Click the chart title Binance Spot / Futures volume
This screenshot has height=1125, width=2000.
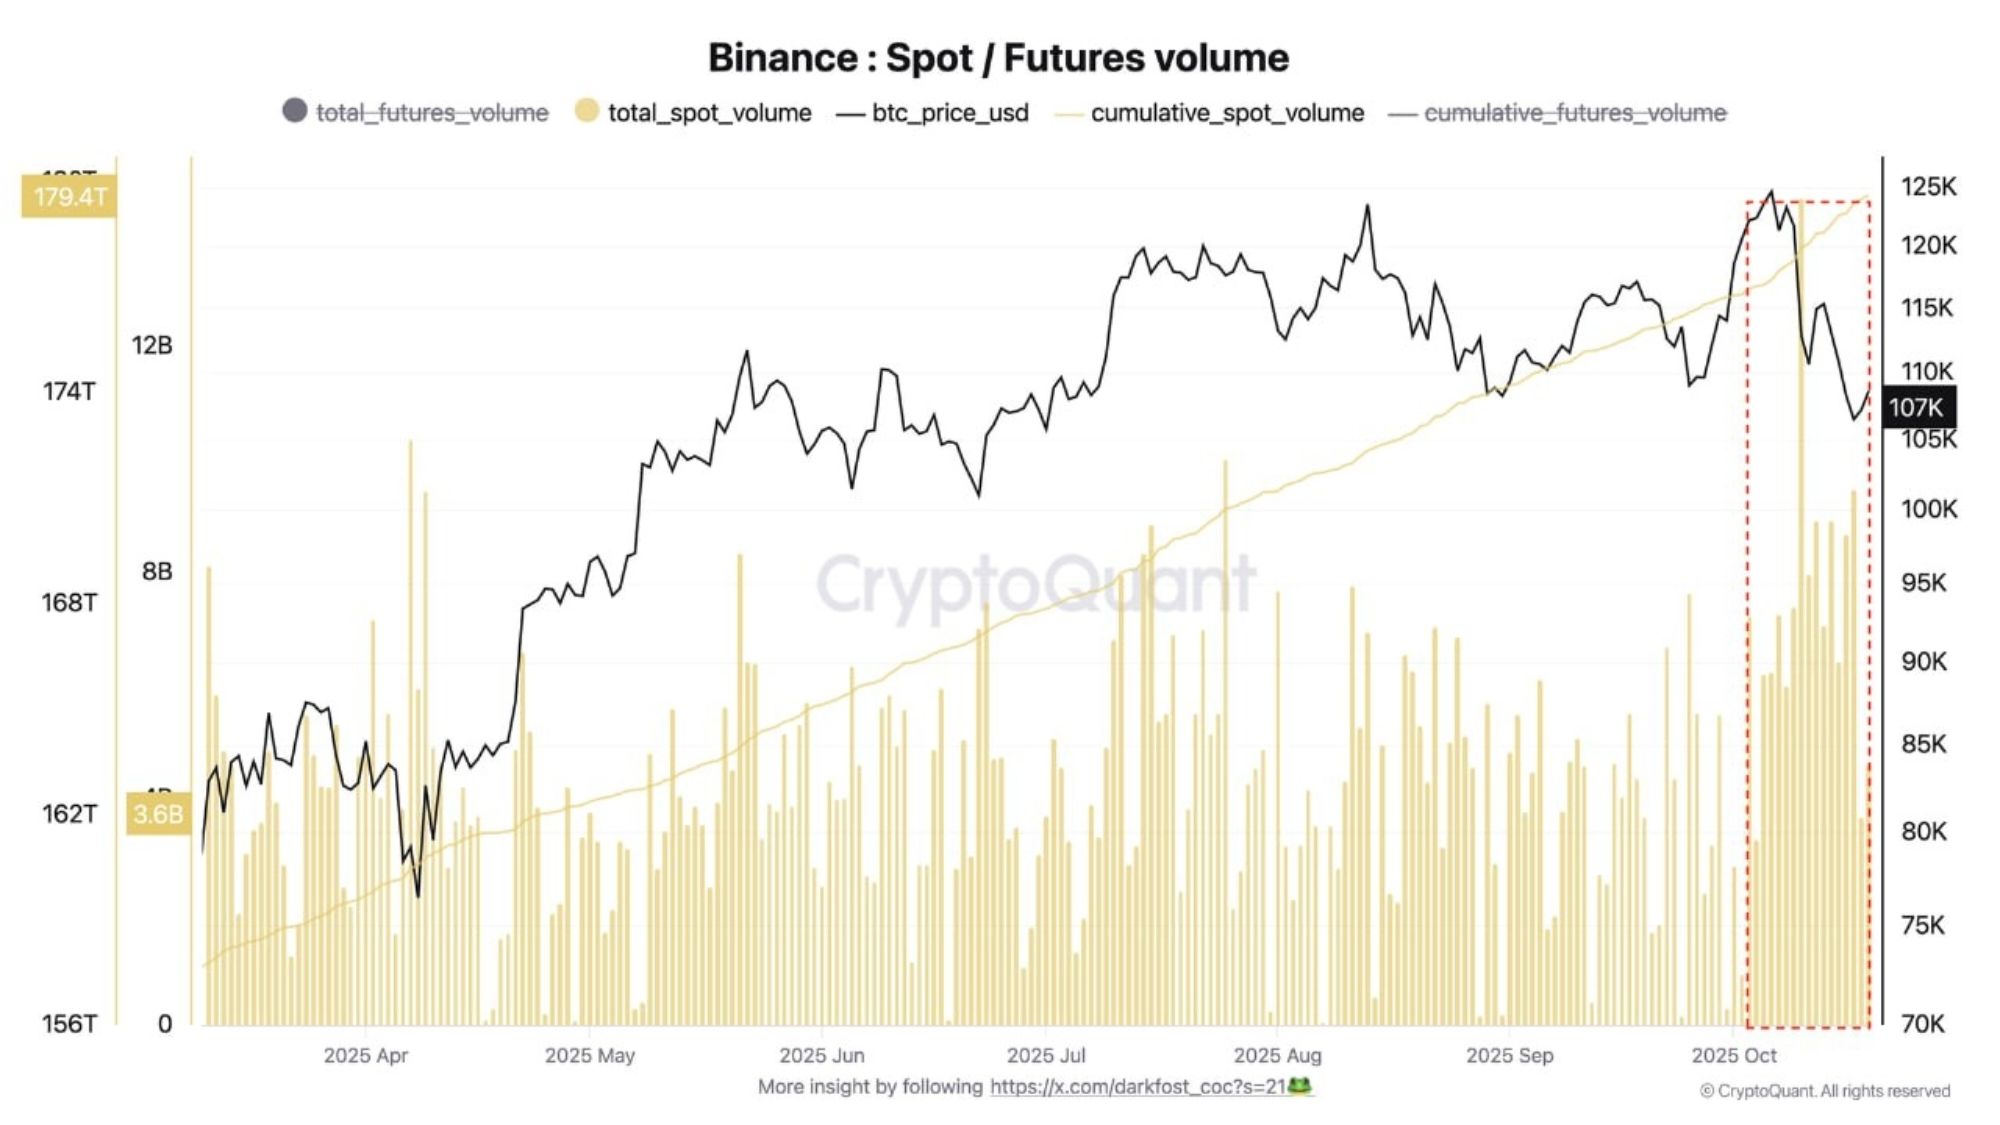[998, 58]
